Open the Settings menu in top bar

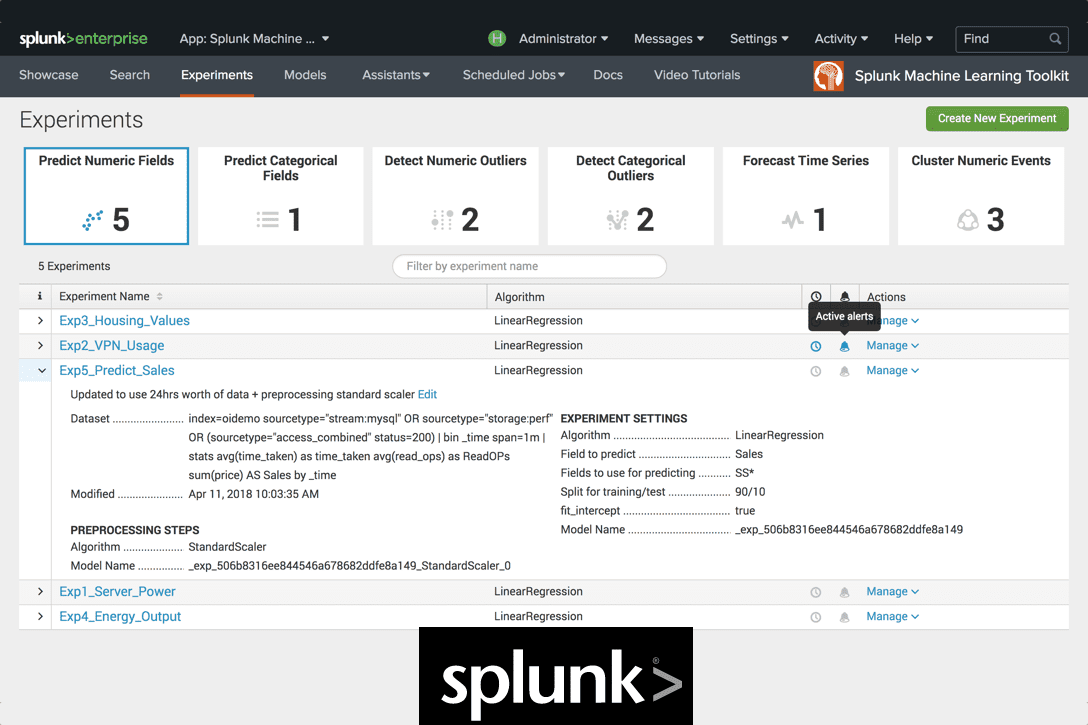point(759,39)
